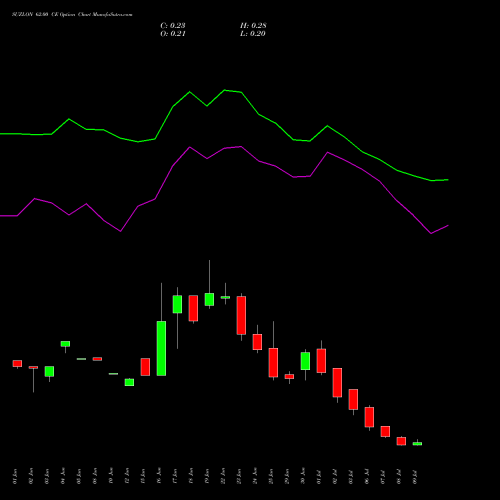Select the low value L: 0.20

click(x=253, y=34)
